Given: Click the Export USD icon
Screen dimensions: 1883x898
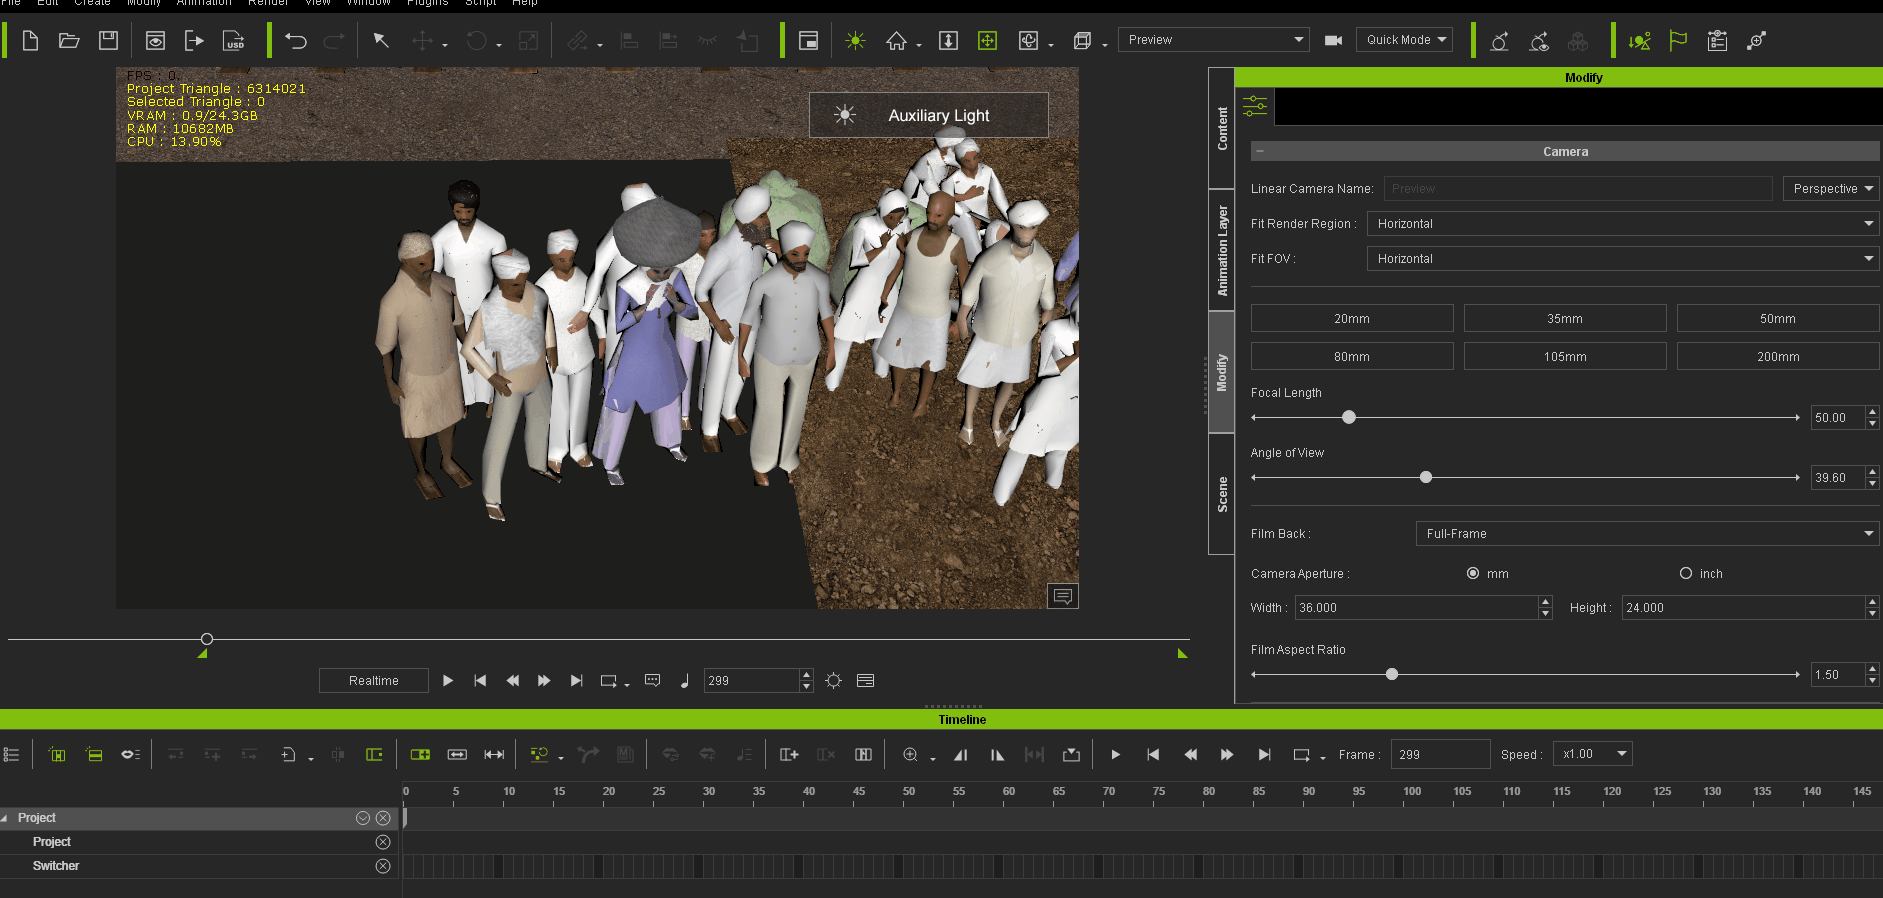Looking at the screenshot, I should 234,41.
